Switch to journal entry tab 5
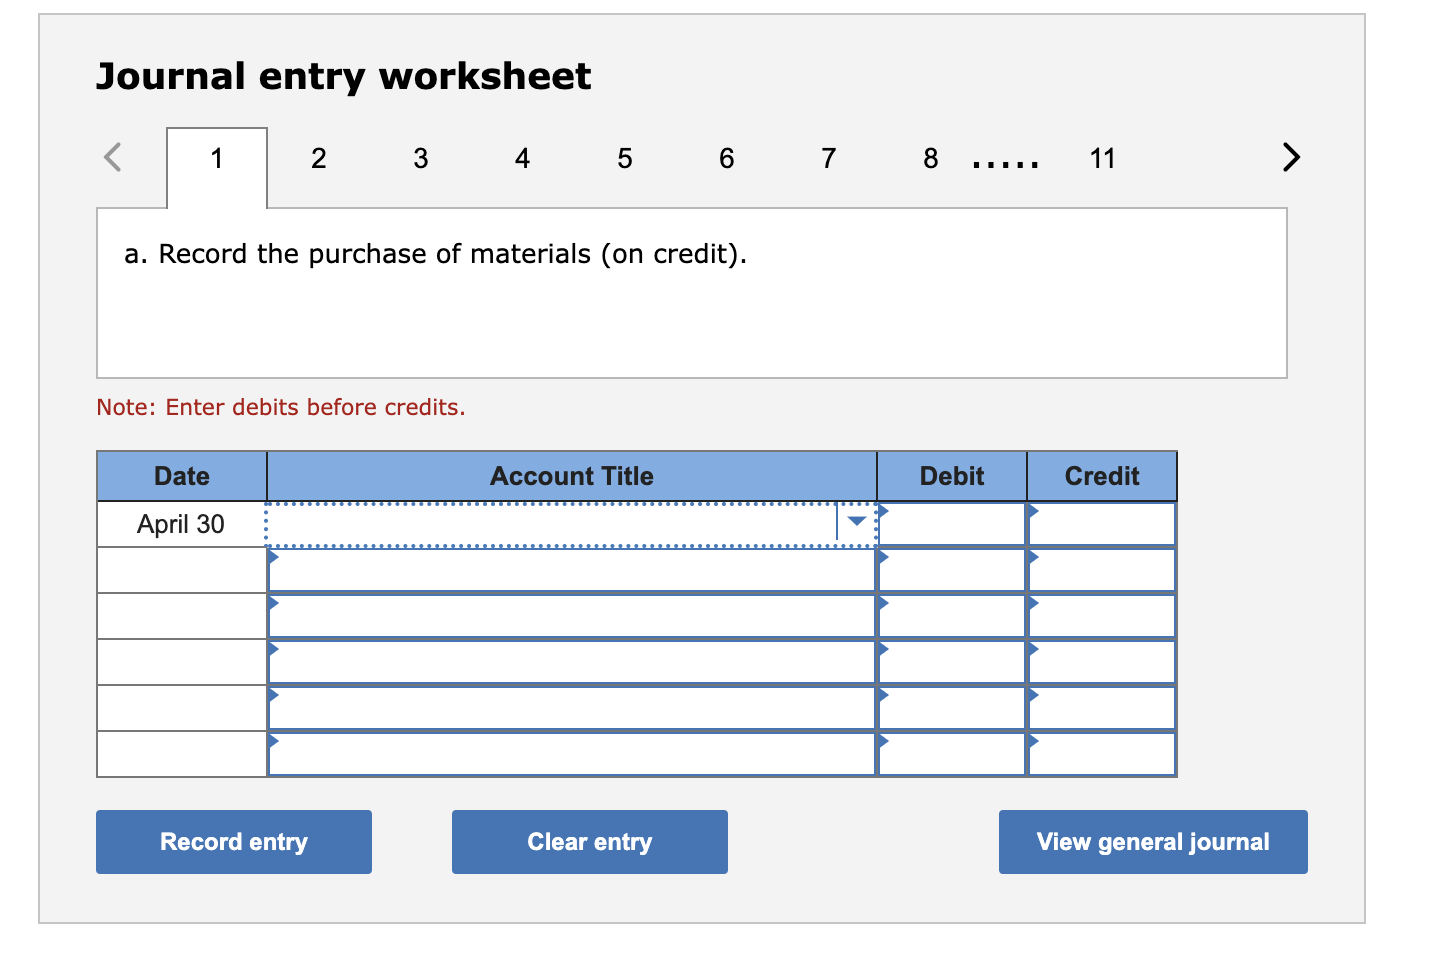1440x966 pixels. pyautogui.click(x=624, y=158)
